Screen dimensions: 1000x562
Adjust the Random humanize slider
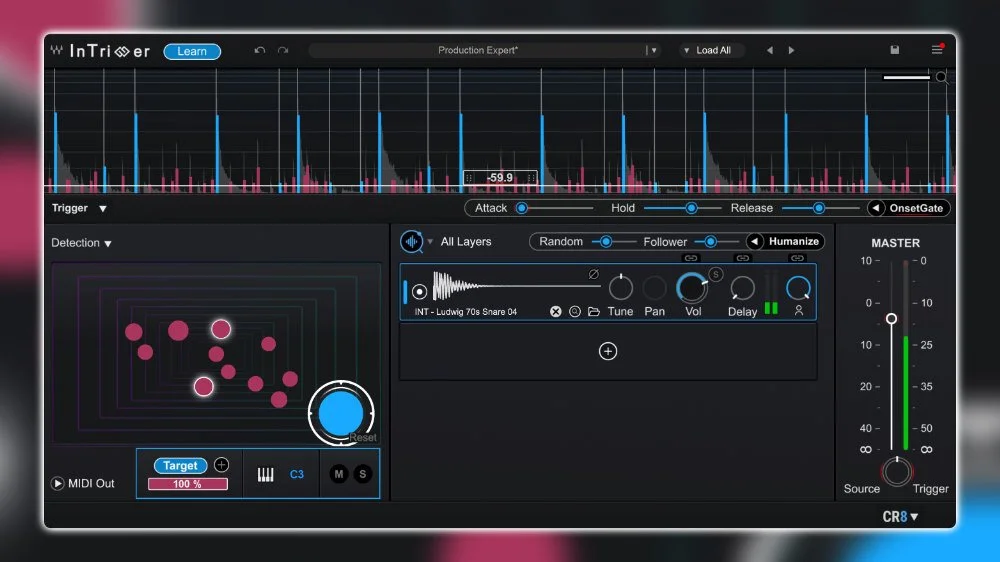(x=606, y=242)
